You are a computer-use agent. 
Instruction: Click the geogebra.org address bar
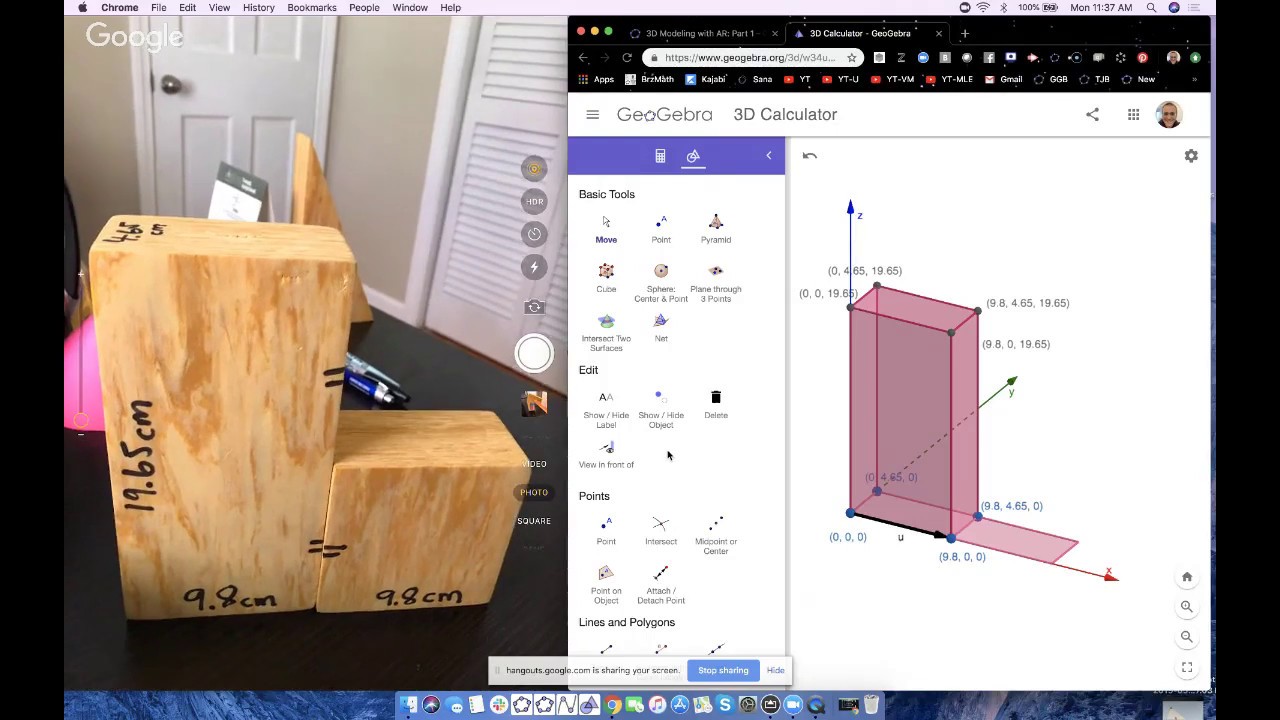click(750, 58)
